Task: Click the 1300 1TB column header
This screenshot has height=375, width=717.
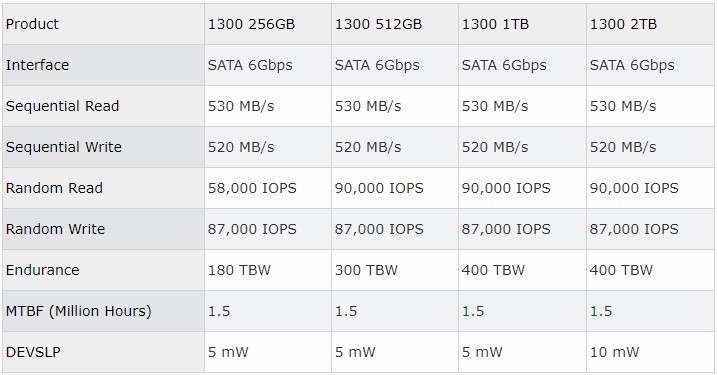Action: coord(522,24)
